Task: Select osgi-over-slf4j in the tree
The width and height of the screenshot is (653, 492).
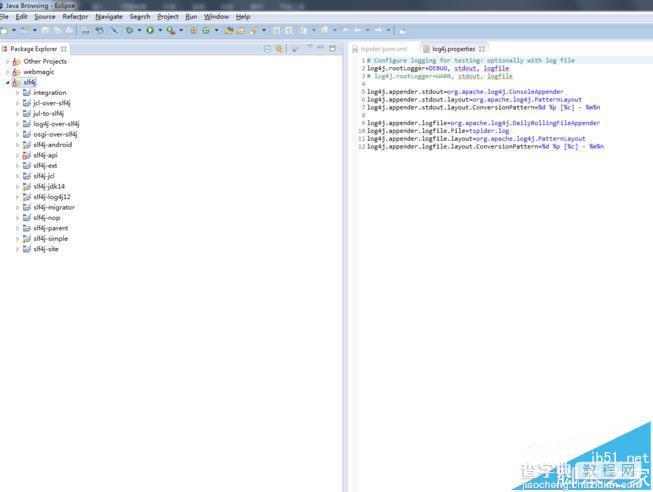Action: point(55,135)
